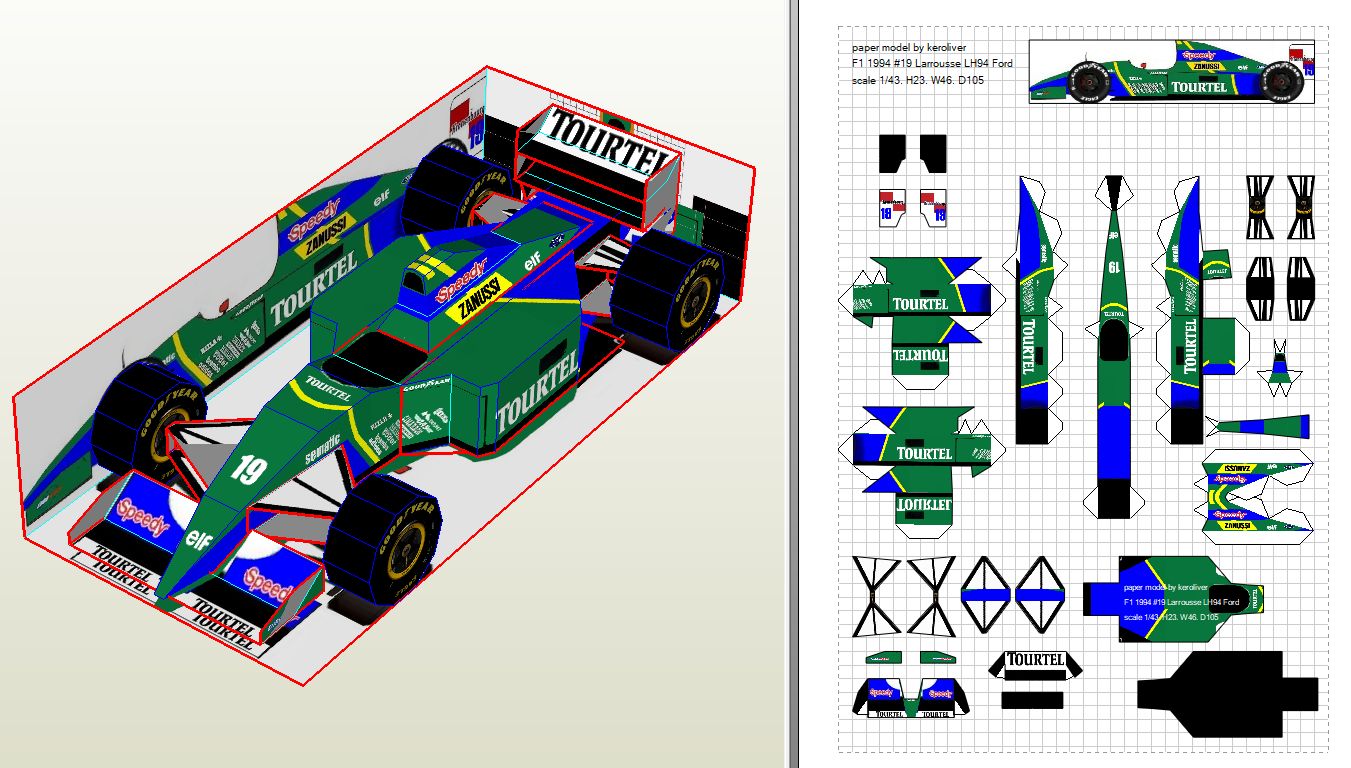Screen dimensions: 1351x768
Task: Pick the front-right Goodyear tire in 3D view
Action: point(383,539)
